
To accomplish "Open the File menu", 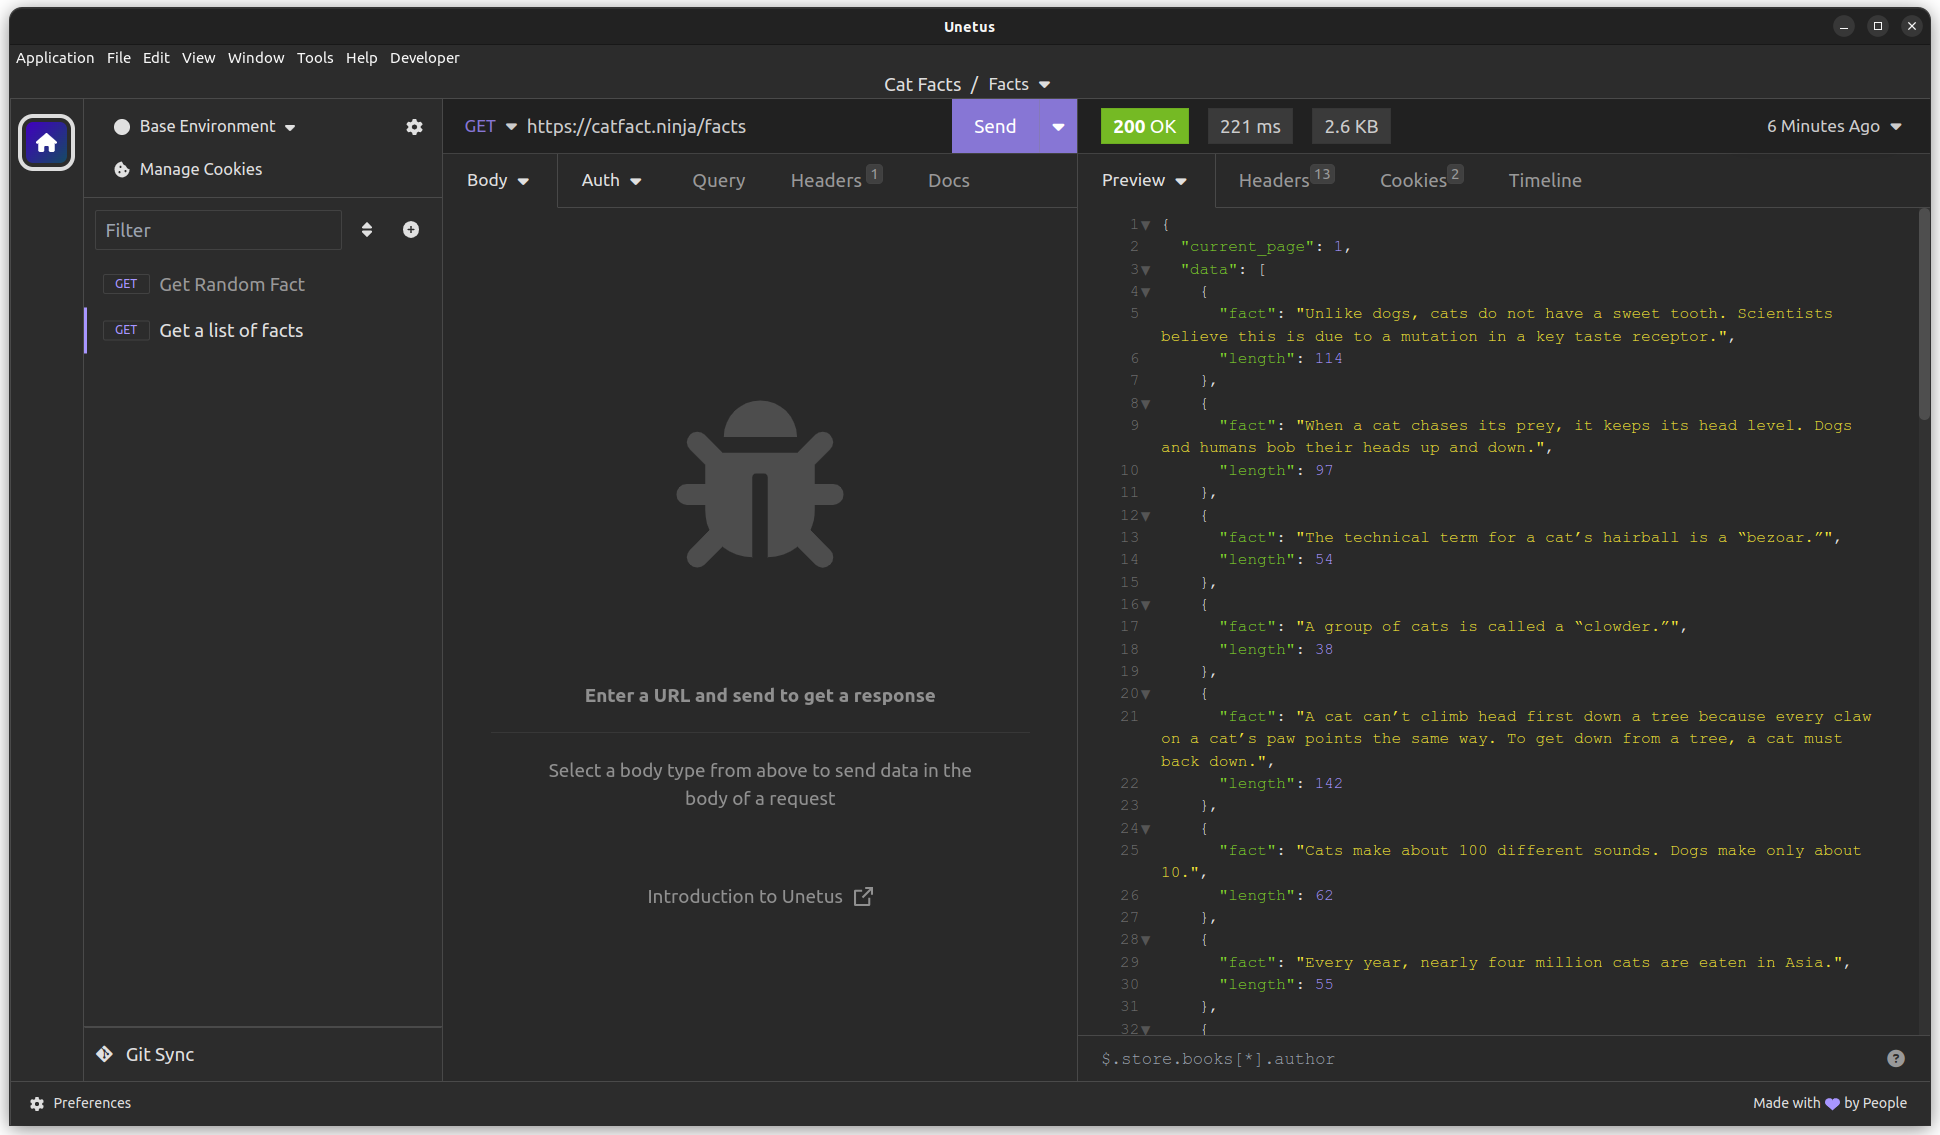I will (x=119, y=58).
